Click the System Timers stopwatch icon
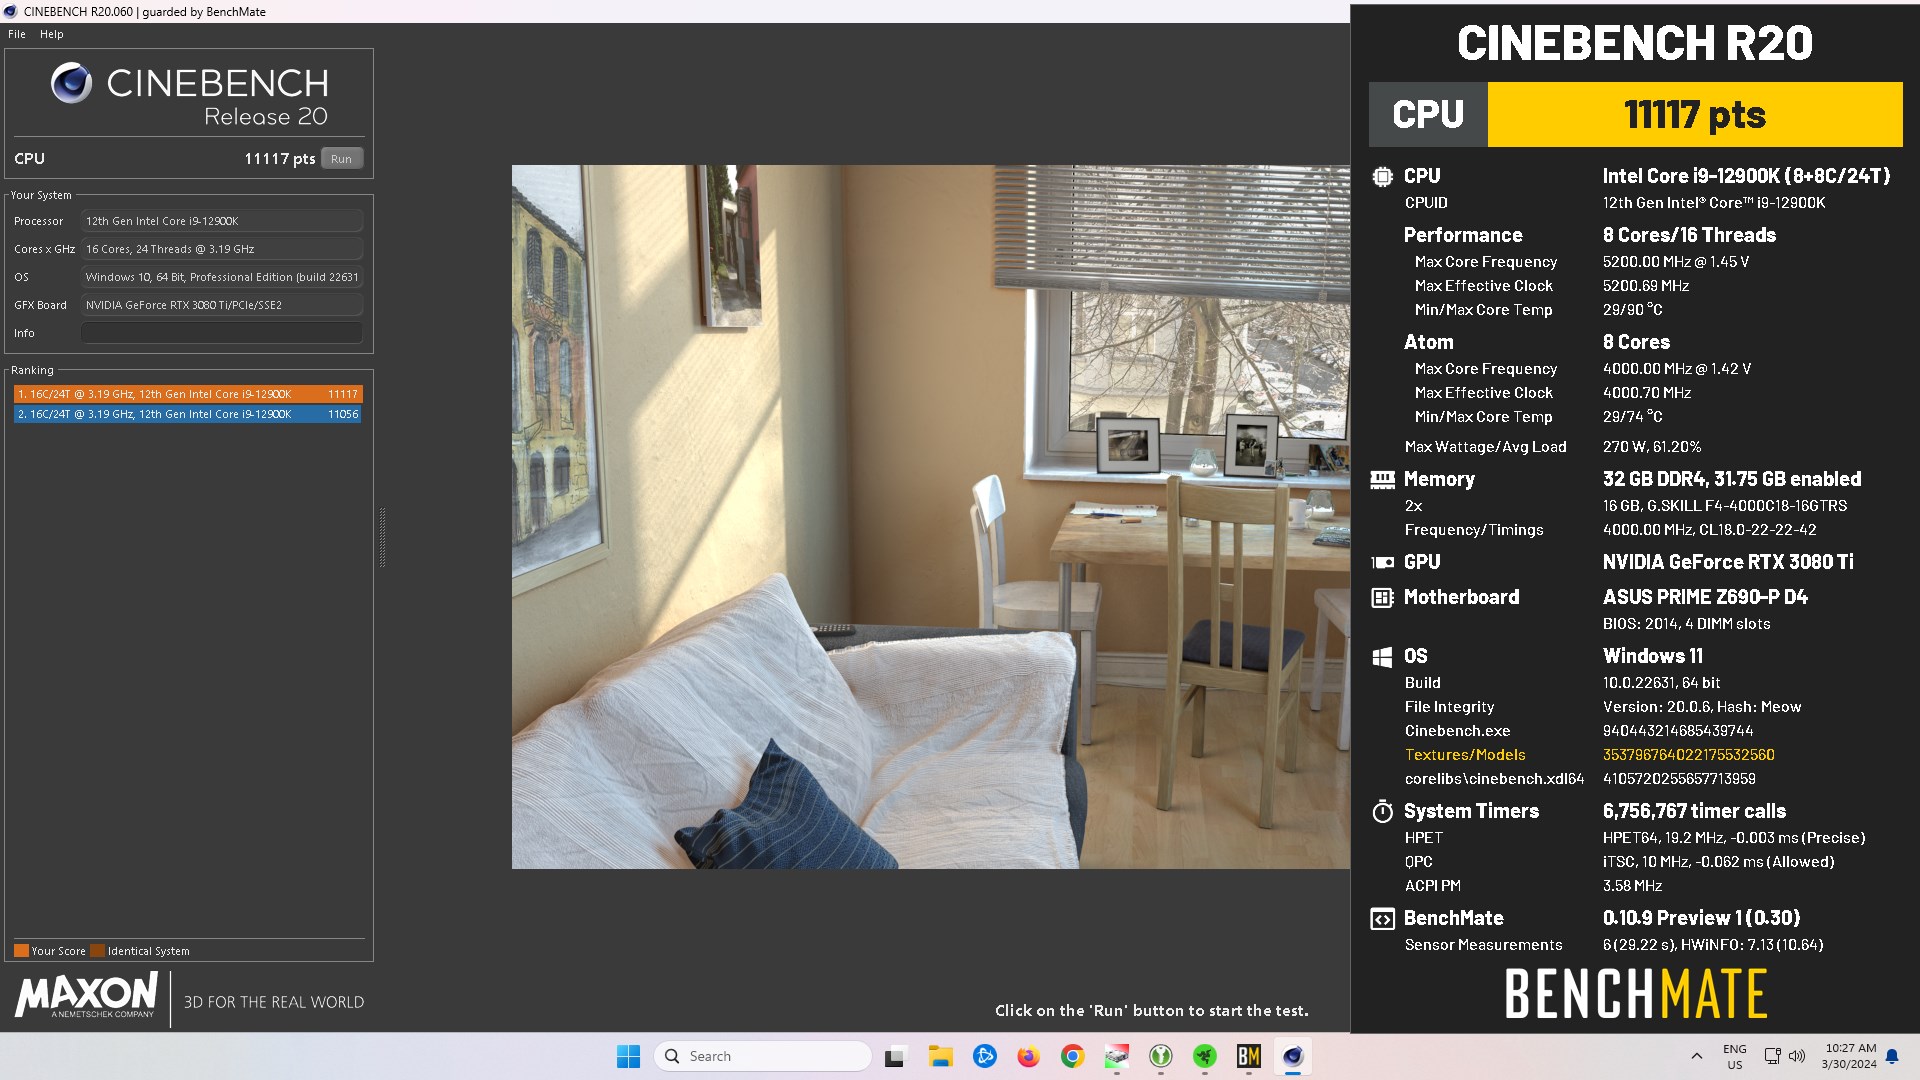The width and height of the screenshot is (1920, 1080). [1382, 811]
